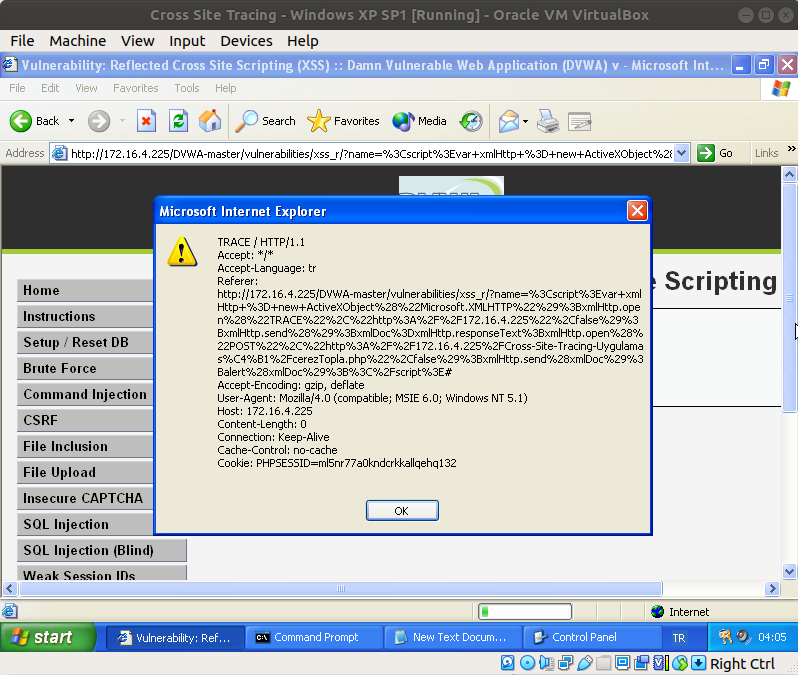798x675 pixels.
Task: Open CSRF vulnerability page
Action: point(85,420)
